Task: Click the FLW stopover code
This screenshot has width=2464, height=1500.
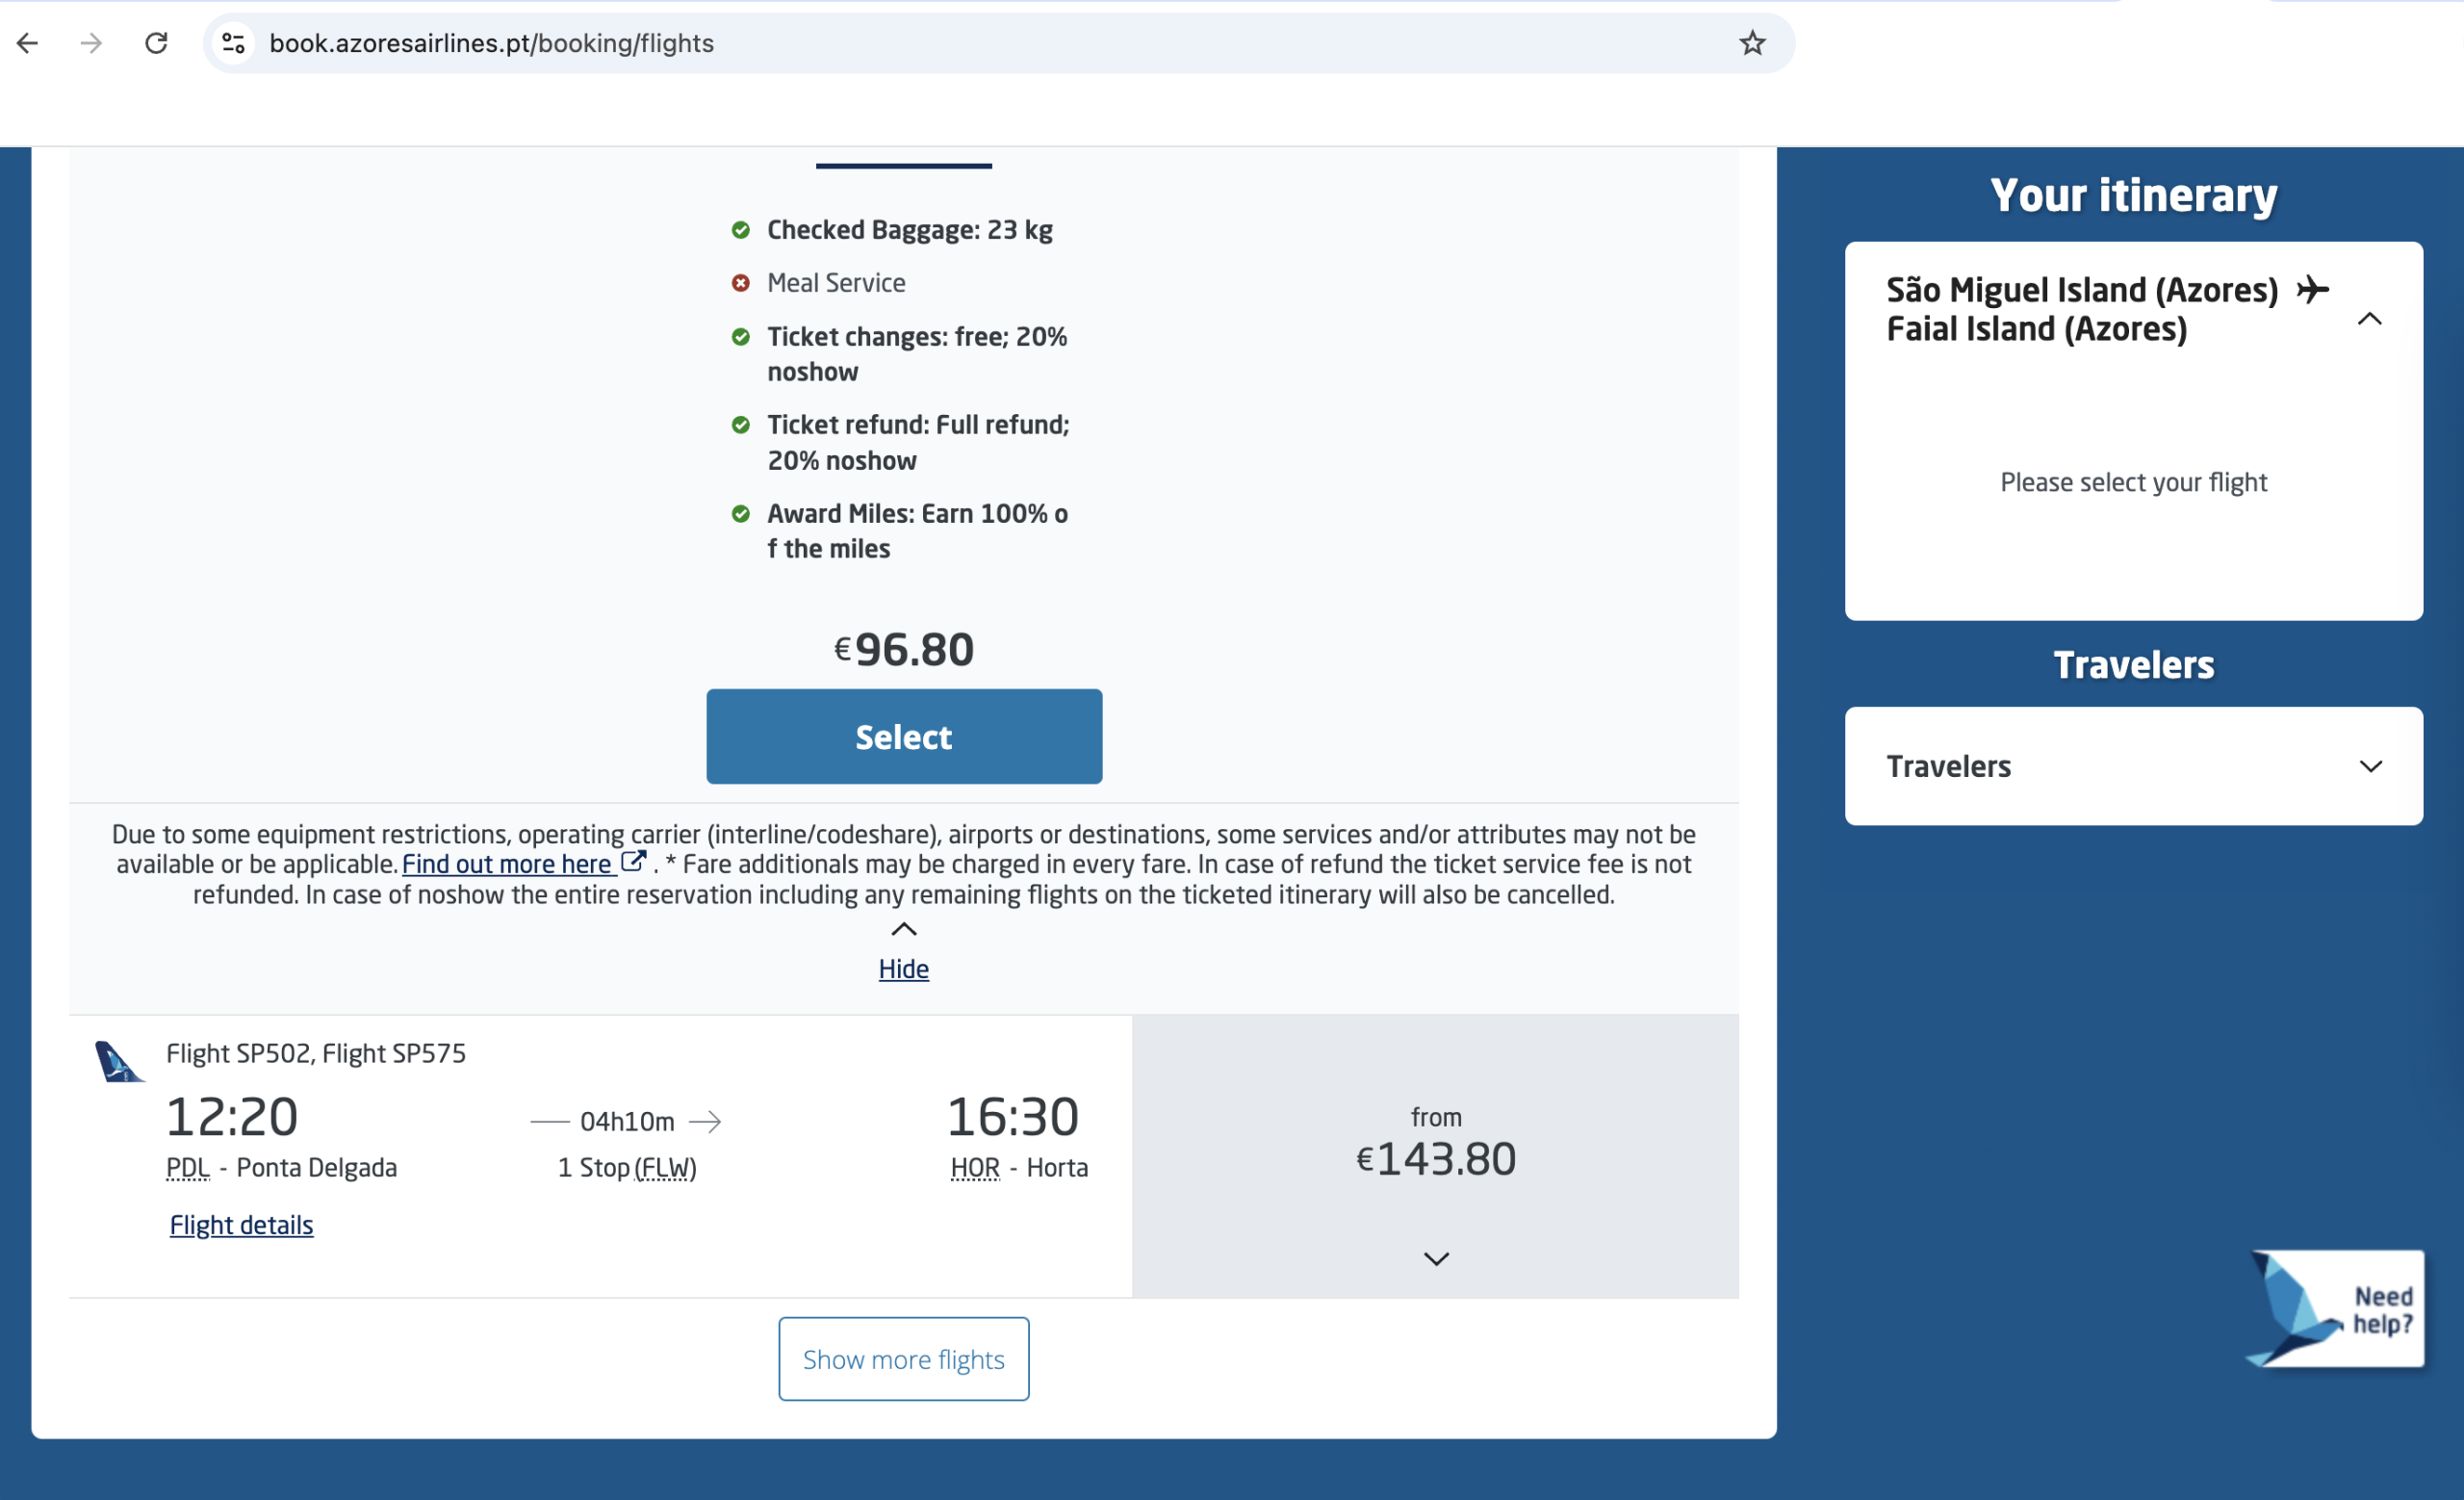Action: point(665,1168)
